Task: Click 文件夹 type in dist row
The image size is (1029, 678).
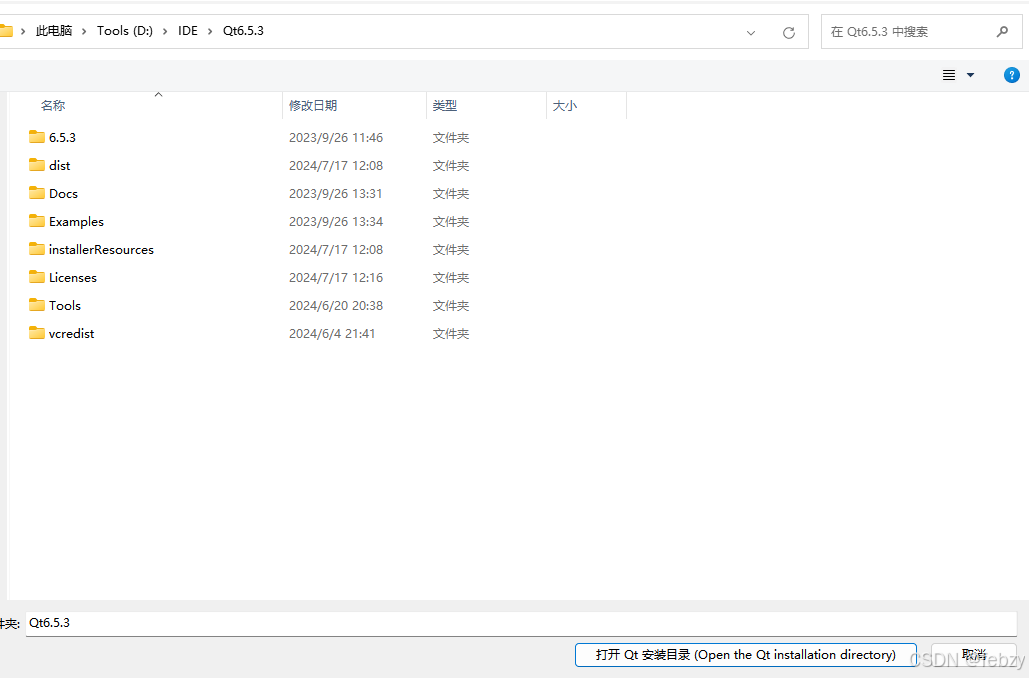Action: coord(451,165)
